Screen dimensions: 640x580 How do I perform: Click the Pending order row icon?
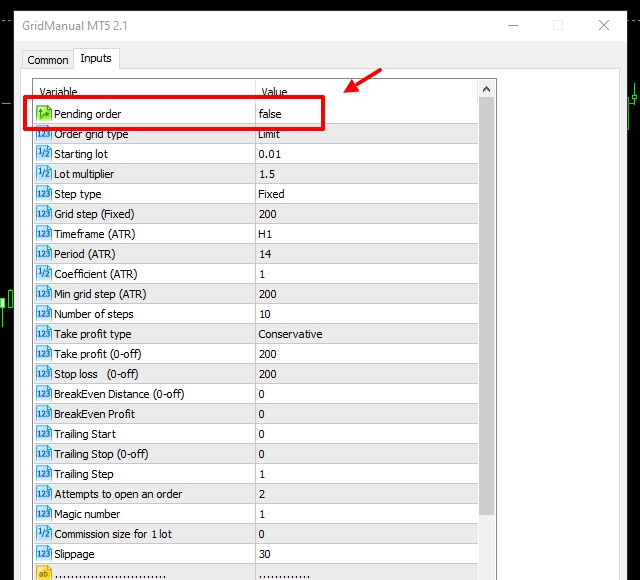pyautogui.click(x=44, y=113)
